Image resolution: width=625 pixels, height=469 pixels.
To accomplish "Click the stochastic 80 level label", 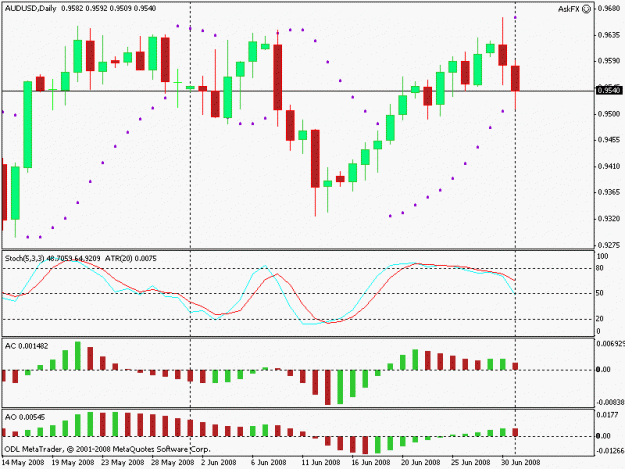I will (600, 268).
